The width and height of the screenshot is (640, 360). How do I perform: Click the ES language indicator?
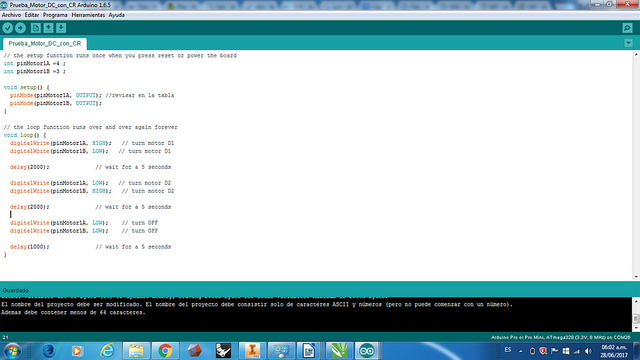[x=508, y=350]
